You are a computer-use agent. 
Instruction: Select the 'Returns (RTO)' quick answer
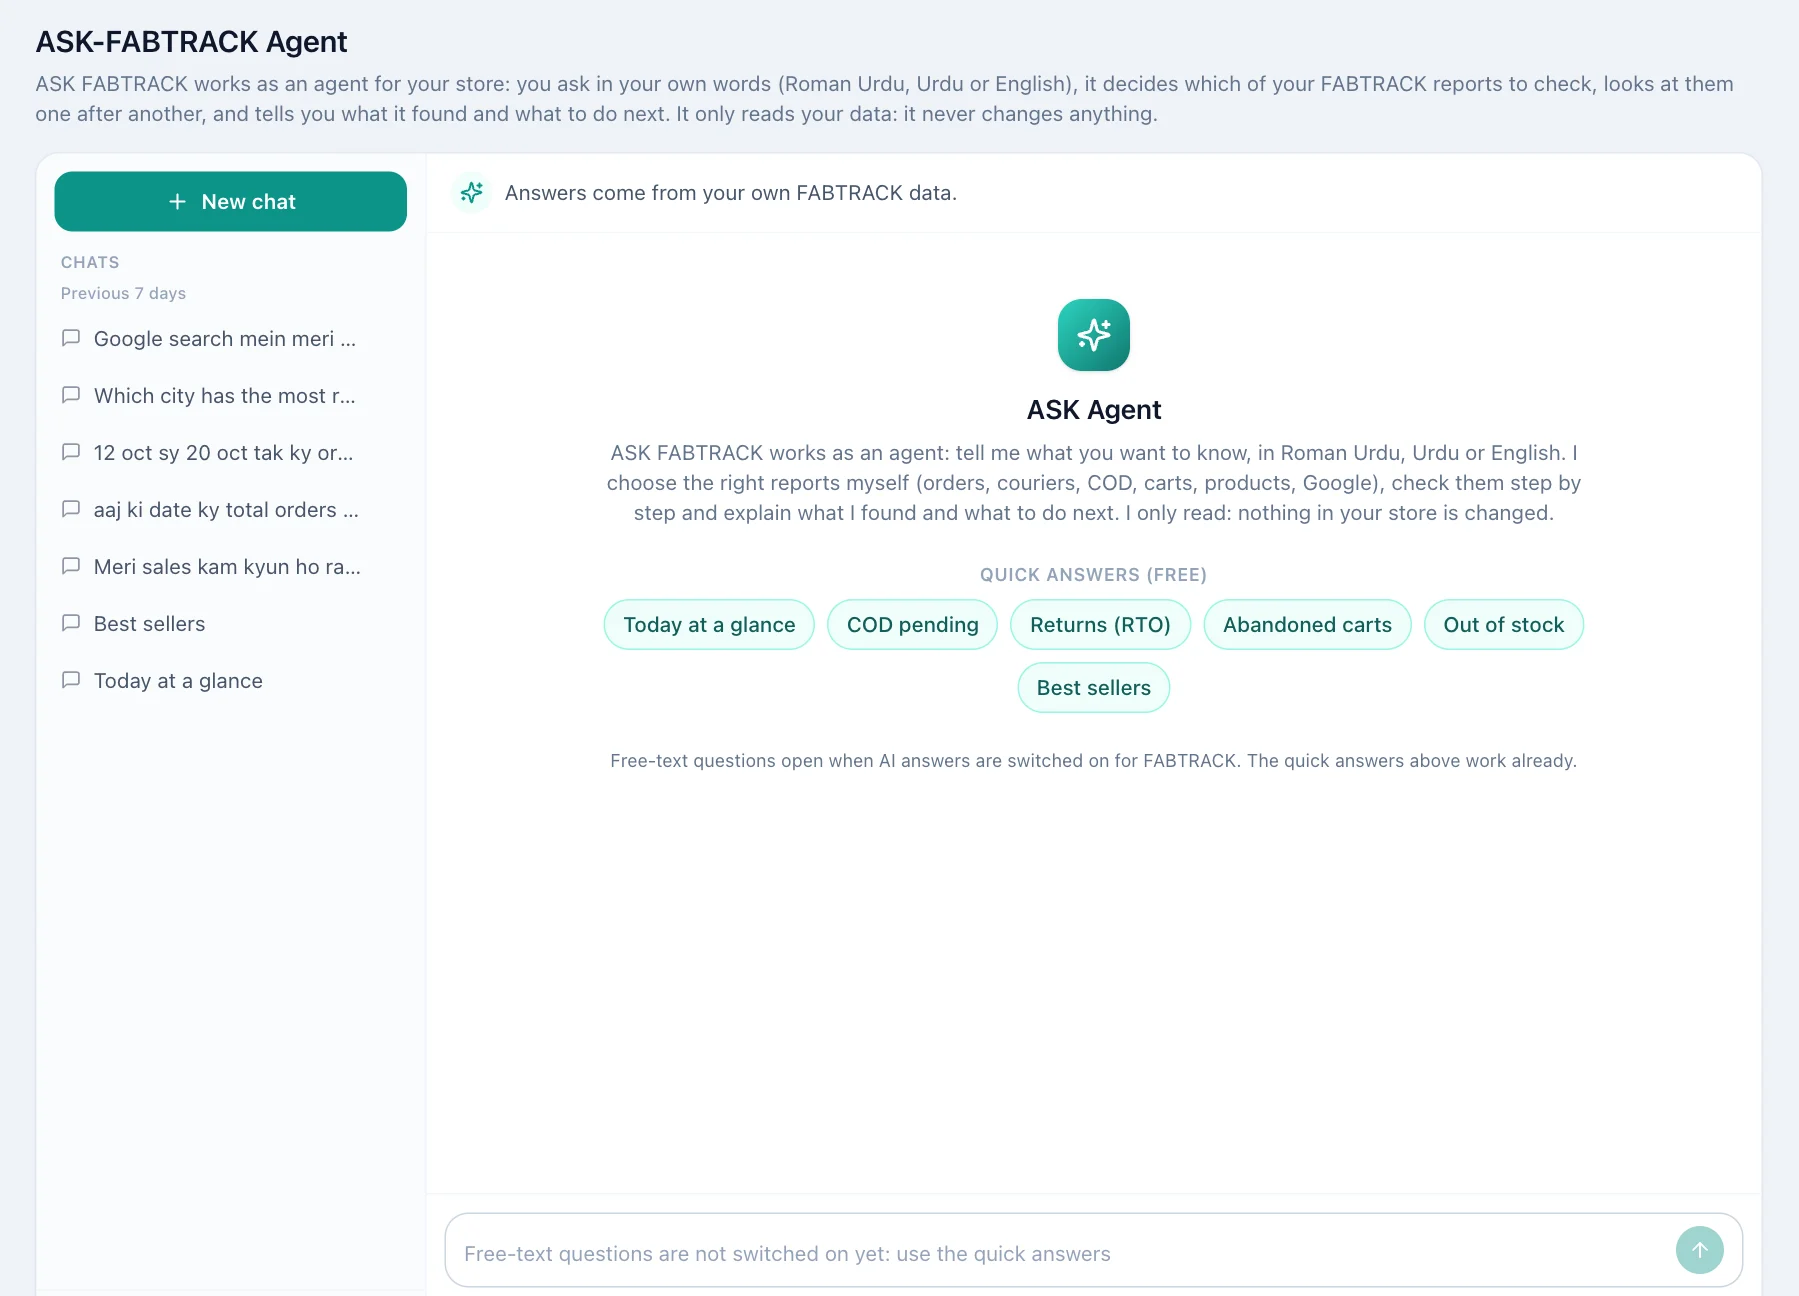1100,625
